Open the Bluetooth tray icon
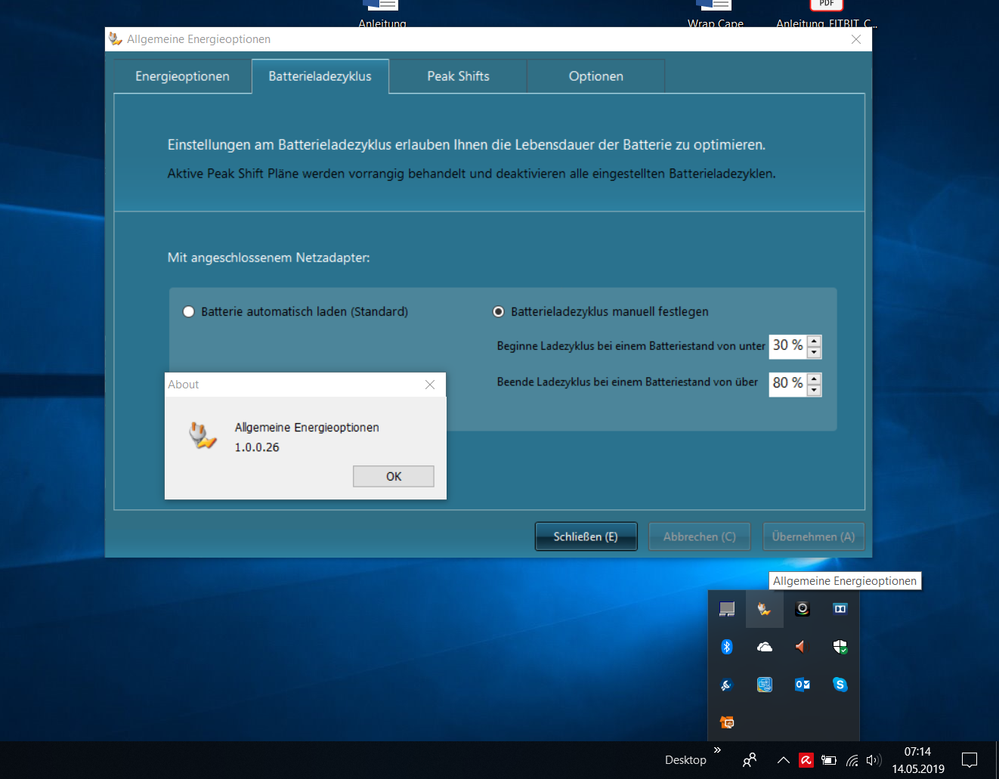 click(x=727, y=647)
